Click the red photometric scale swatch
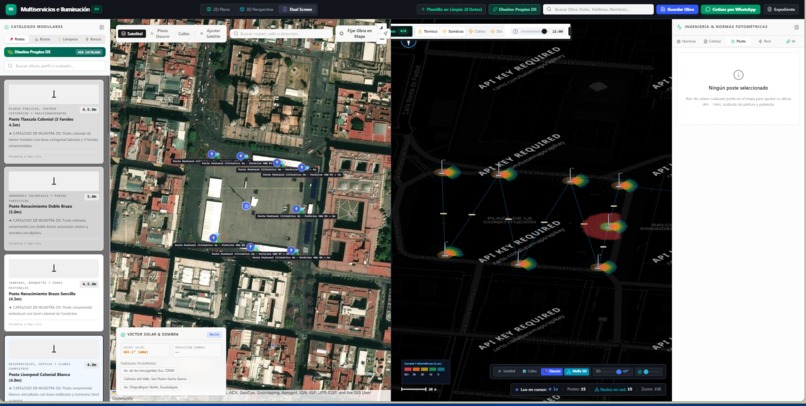Screen dimensions: 806x406 408,369
